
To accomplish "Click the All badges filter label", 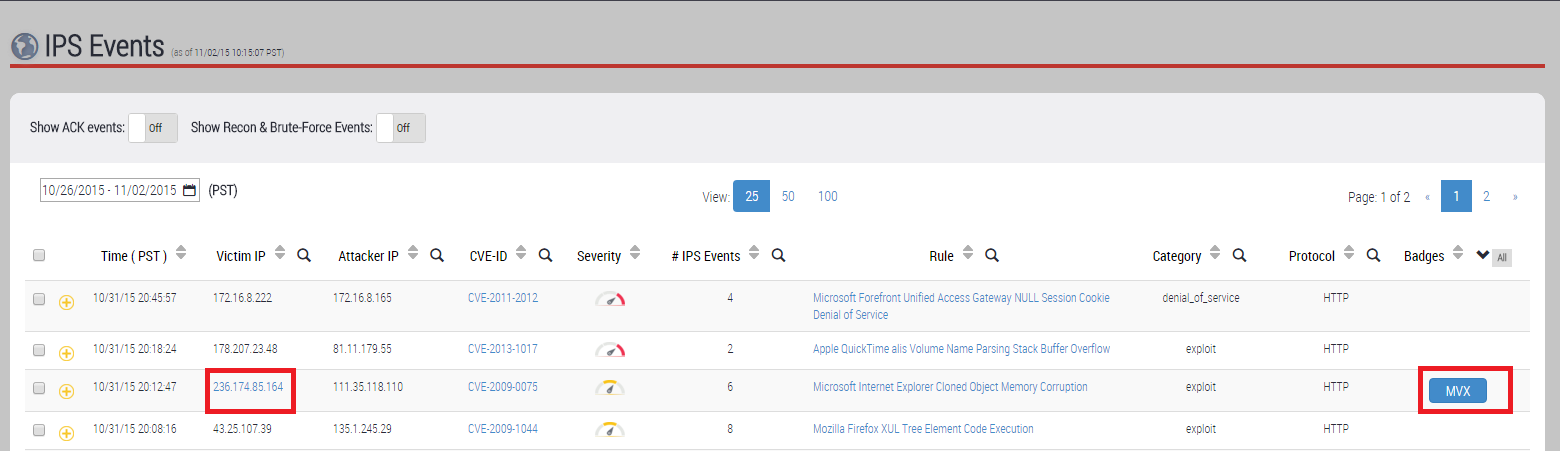I will [x=1502, y=258].
